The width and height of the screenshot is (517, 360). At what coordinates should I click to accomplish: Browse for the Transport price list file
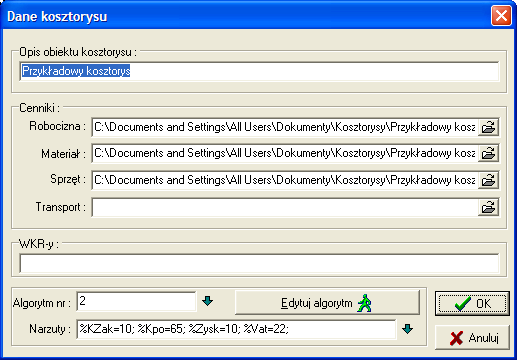(488, 207)
